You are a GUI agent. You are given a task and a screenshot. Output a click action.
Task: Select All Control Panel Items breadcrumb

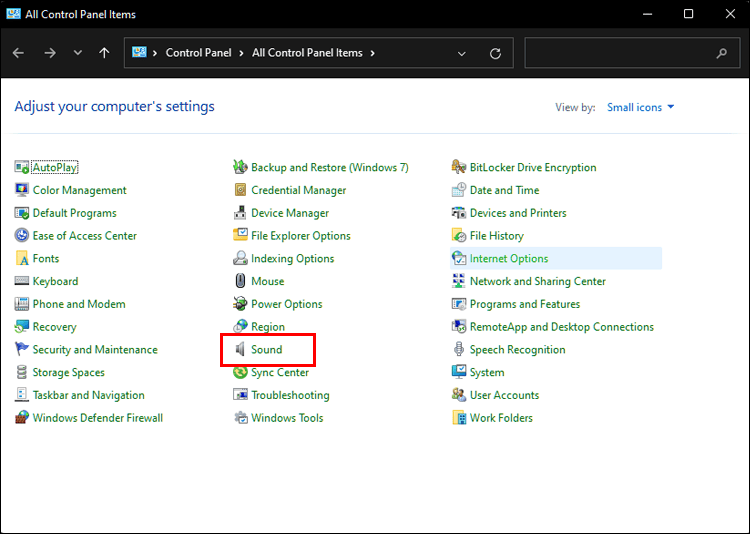point(307,53)
